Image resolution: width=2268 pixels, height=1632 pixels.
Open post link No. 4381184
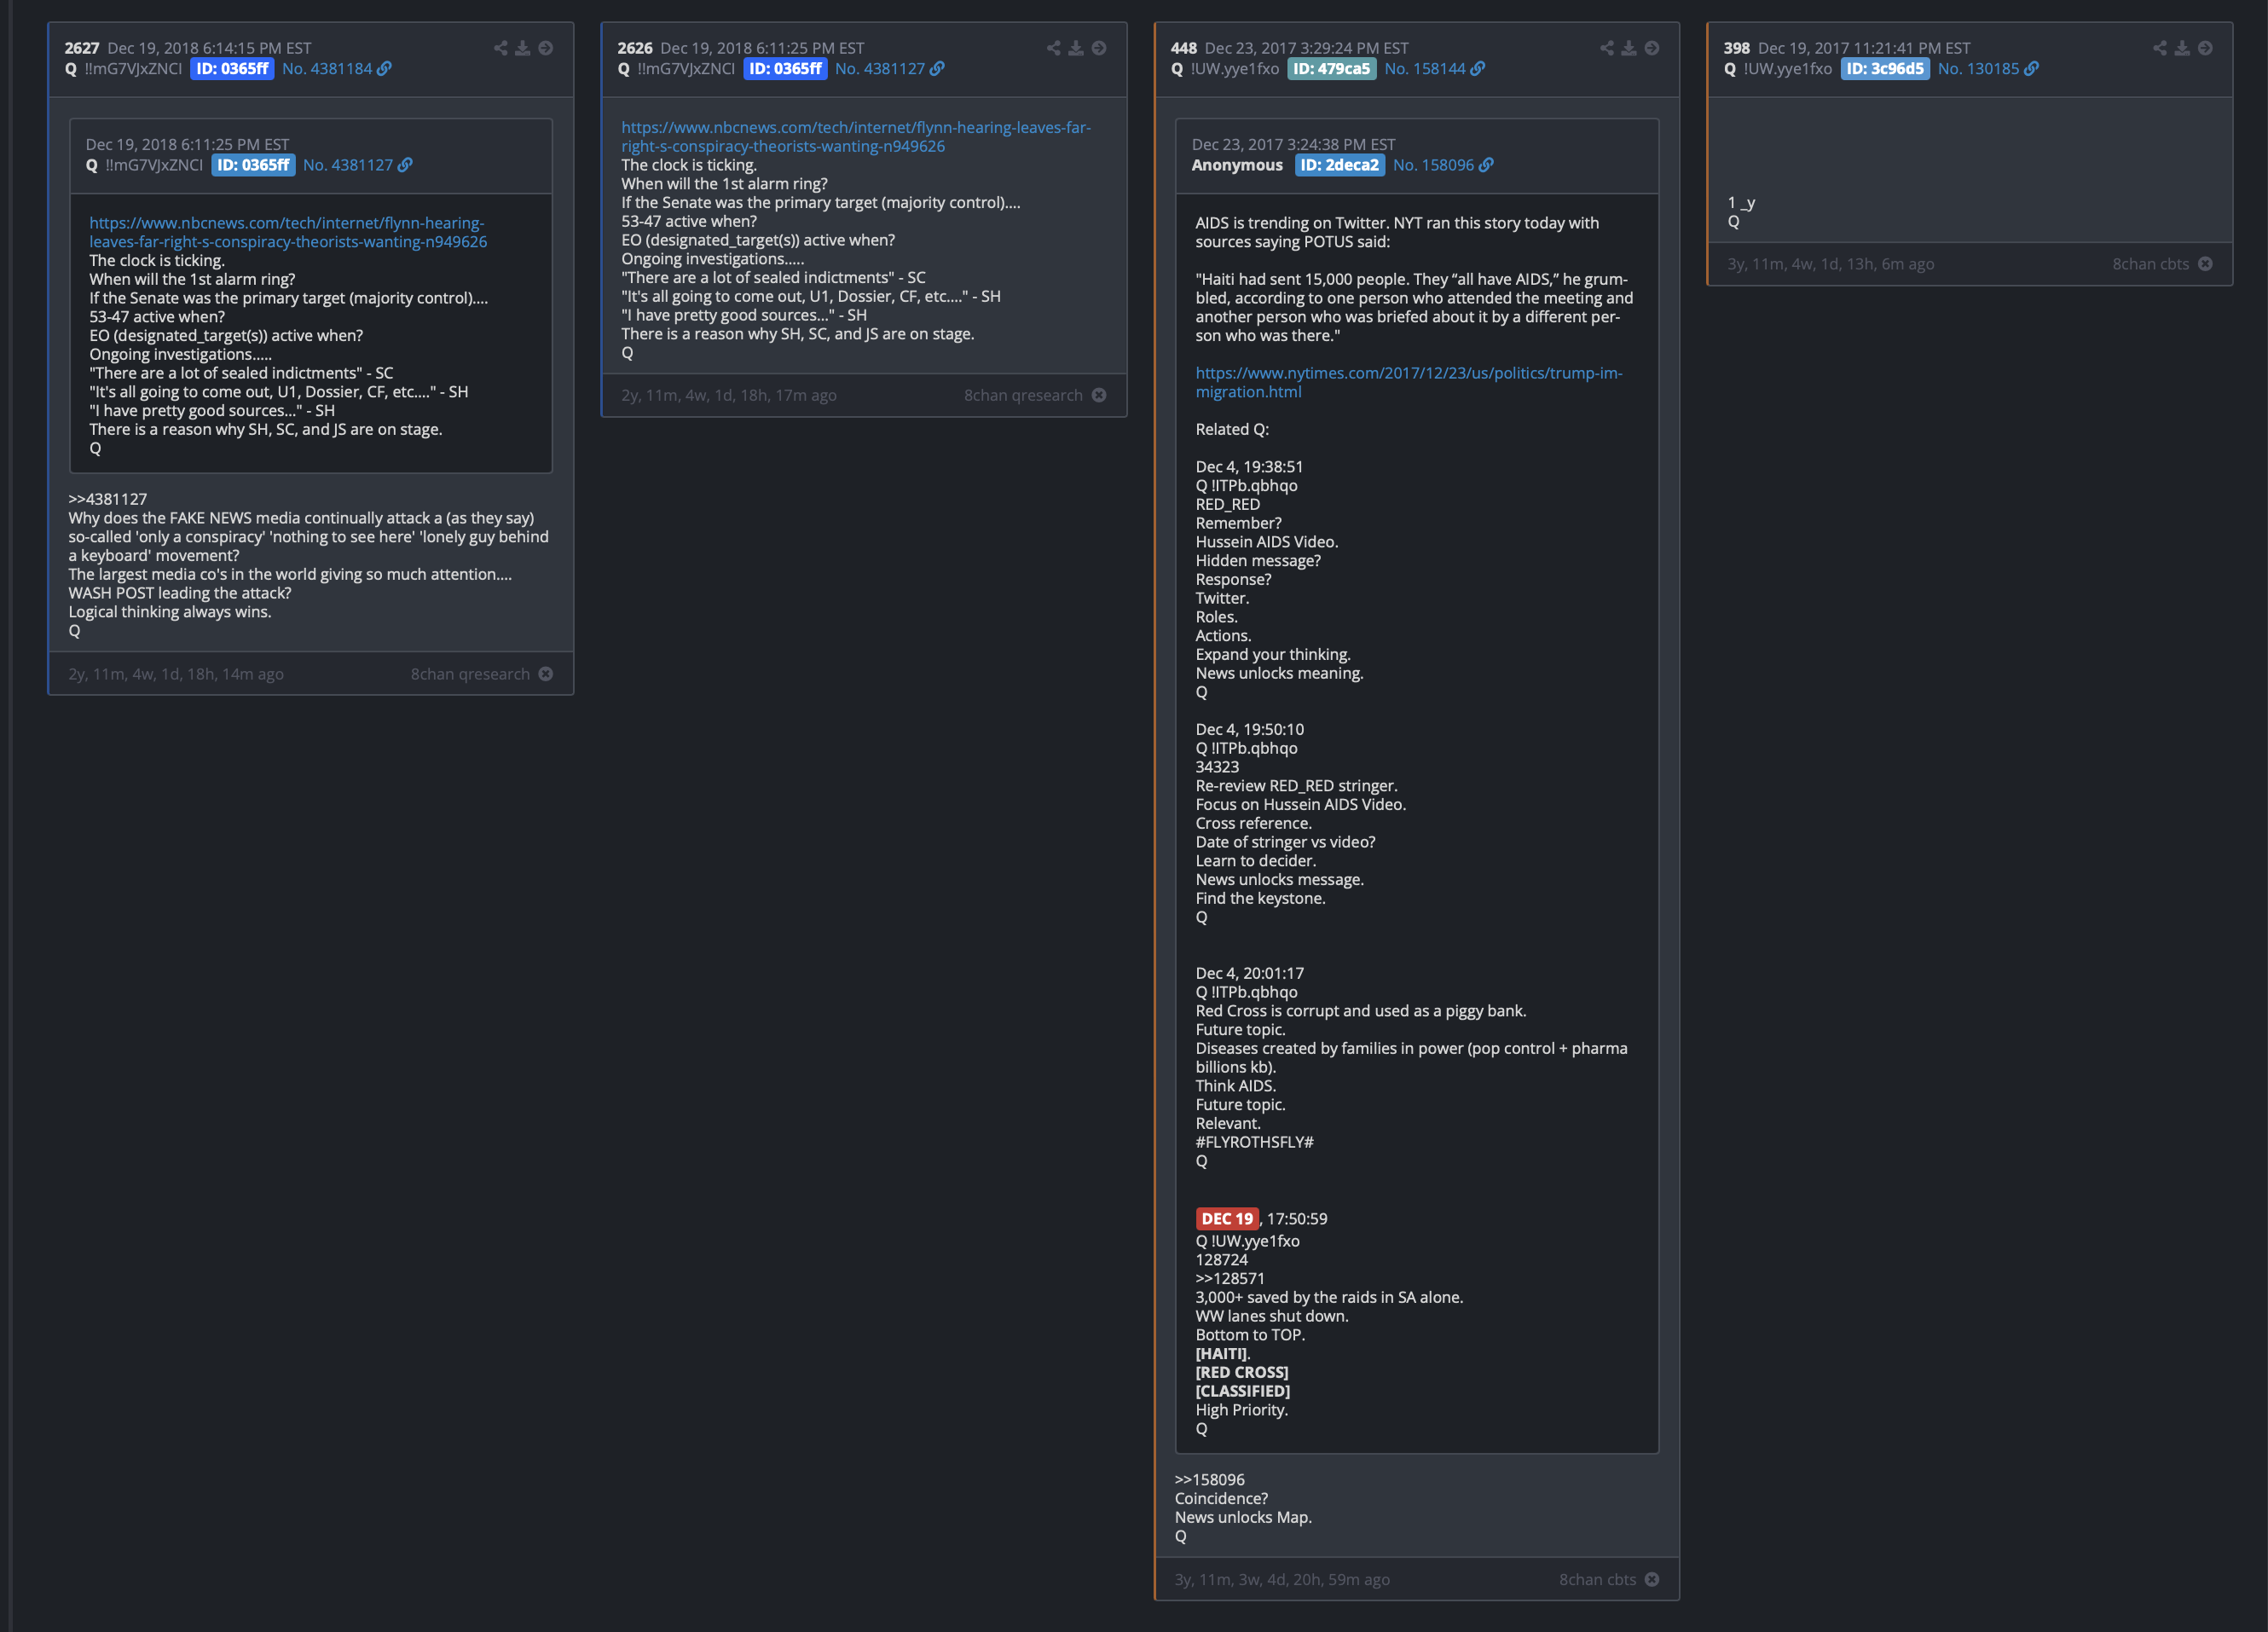pyautogui.click(x=327, y=69)
